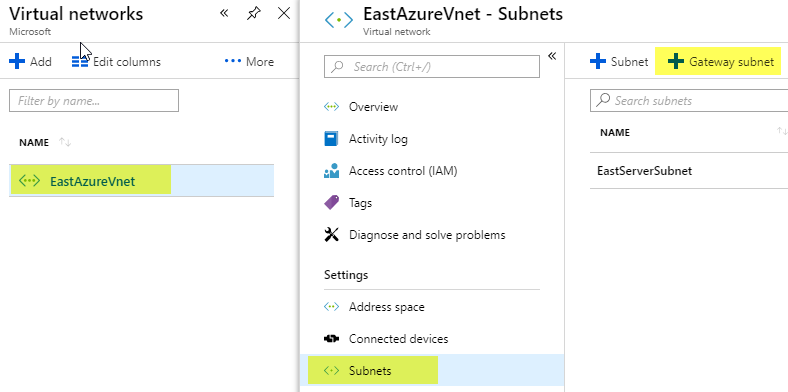Click the purple Tags icon

click(x=332, y=203)
